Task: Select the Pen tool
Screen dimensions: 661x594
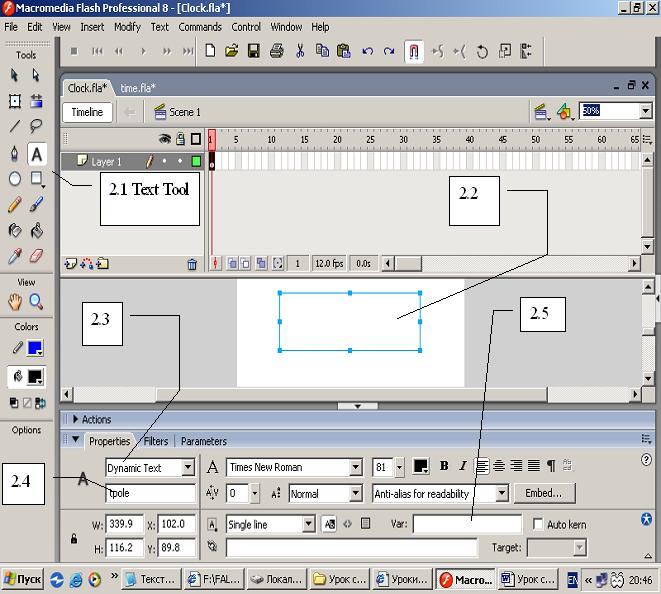Action: [15, 154]
